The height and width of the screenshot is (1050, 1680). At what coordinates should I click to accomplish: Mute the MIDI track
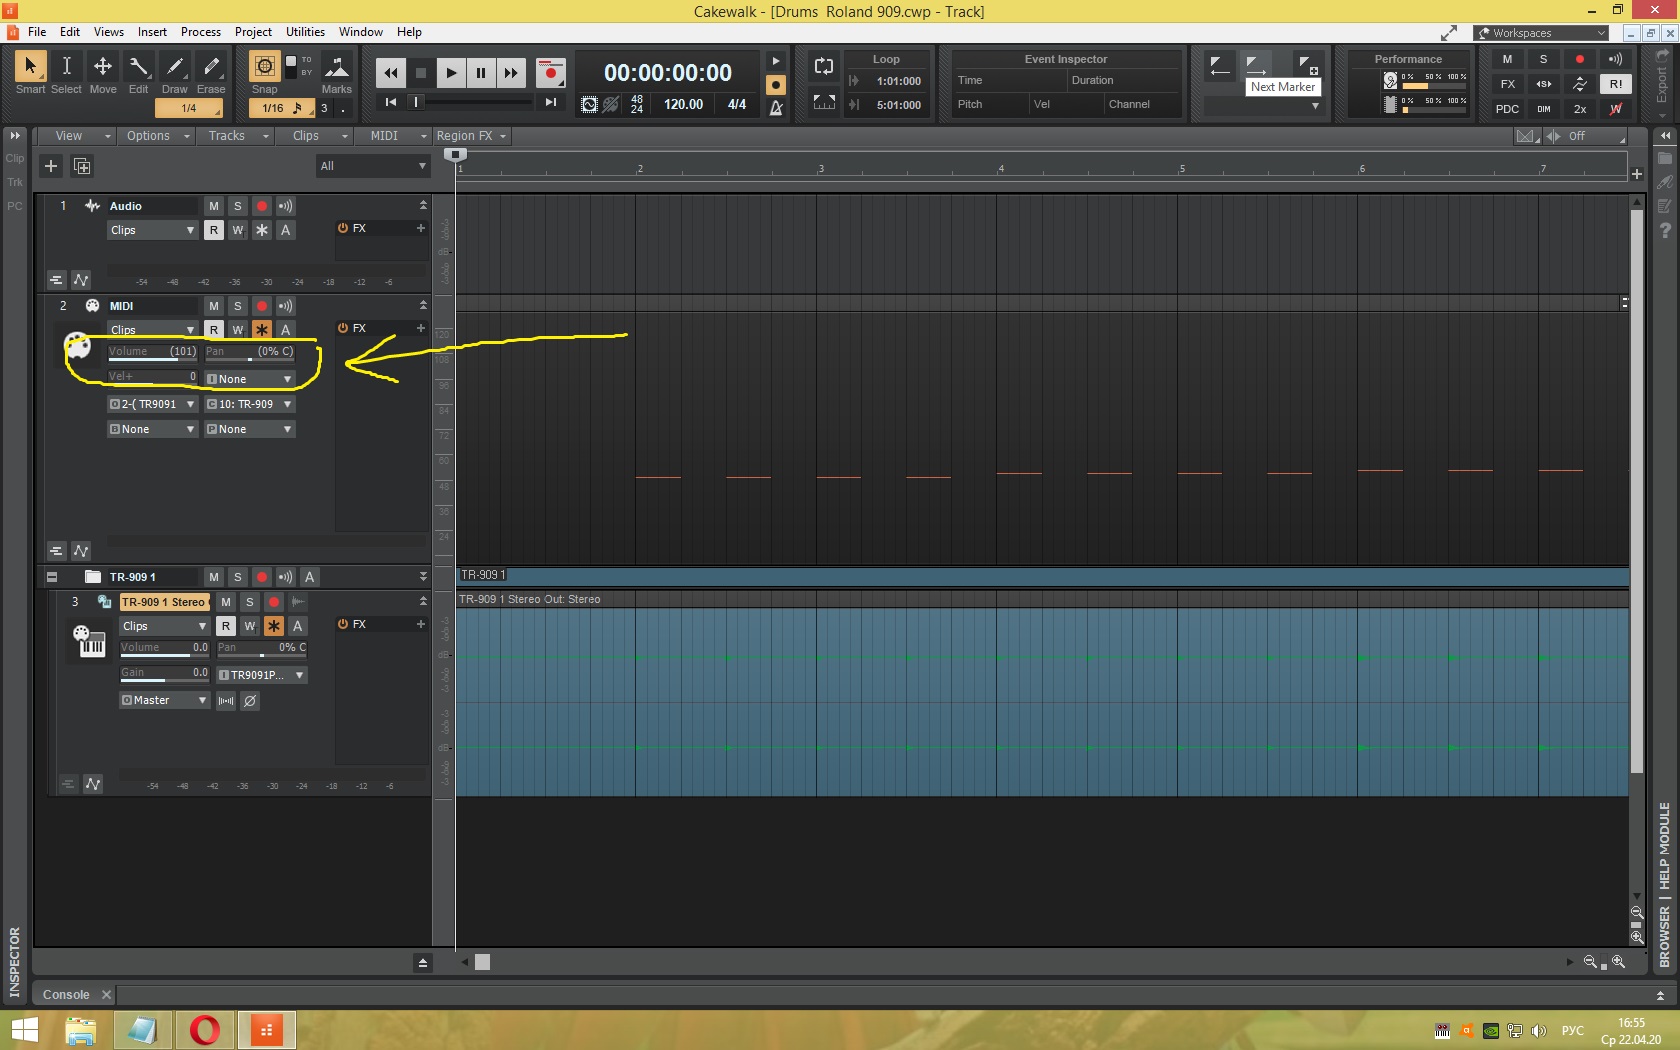pos(214,306)
